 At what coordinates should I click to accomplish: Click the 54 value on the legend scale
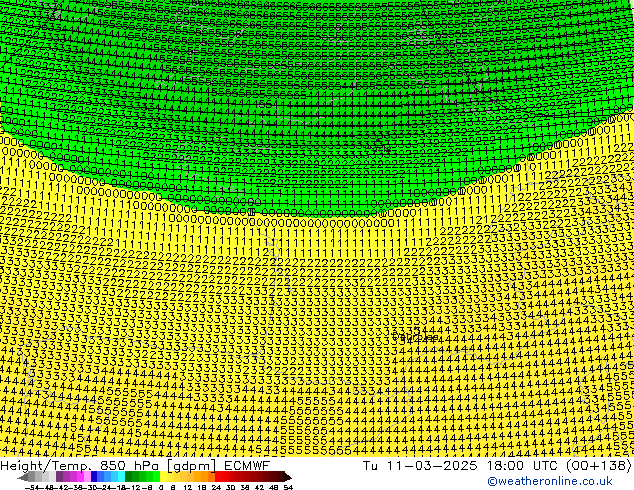(288, 487)
